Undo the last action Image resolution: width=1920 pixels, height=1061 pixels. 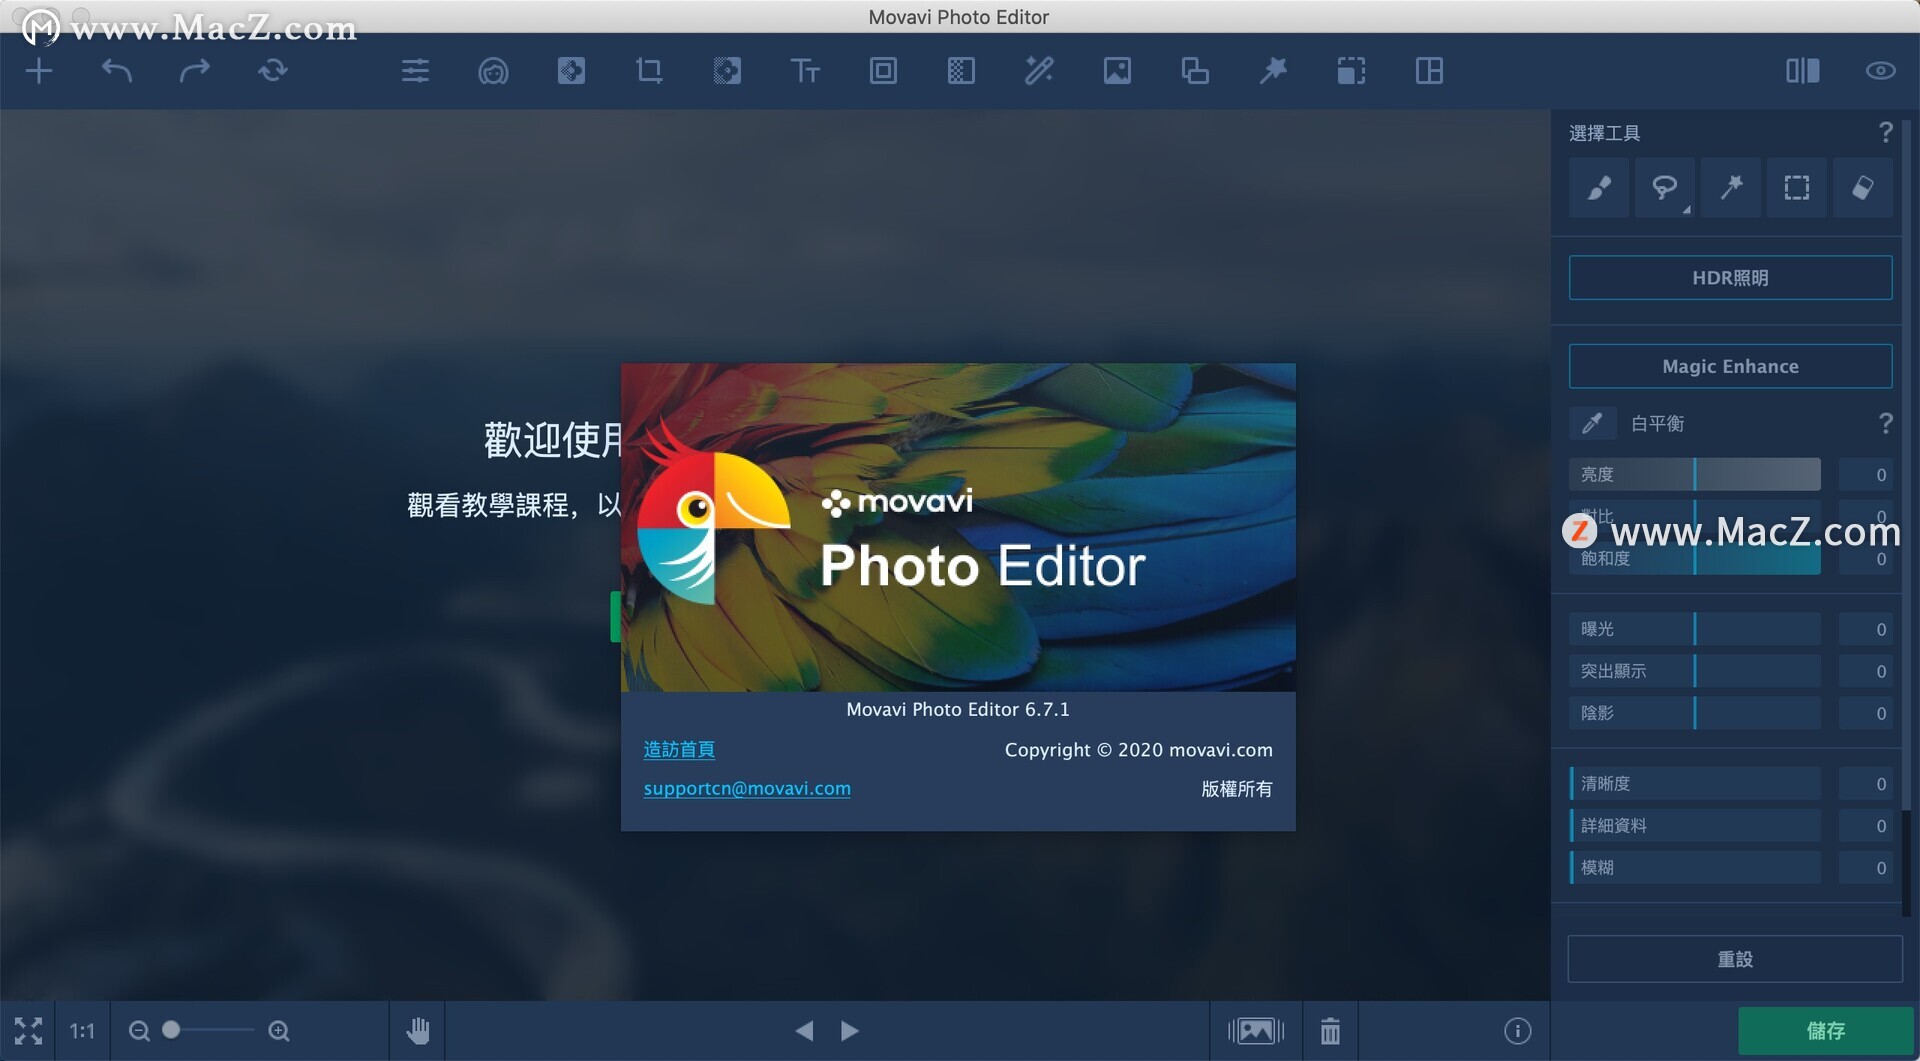117,71
